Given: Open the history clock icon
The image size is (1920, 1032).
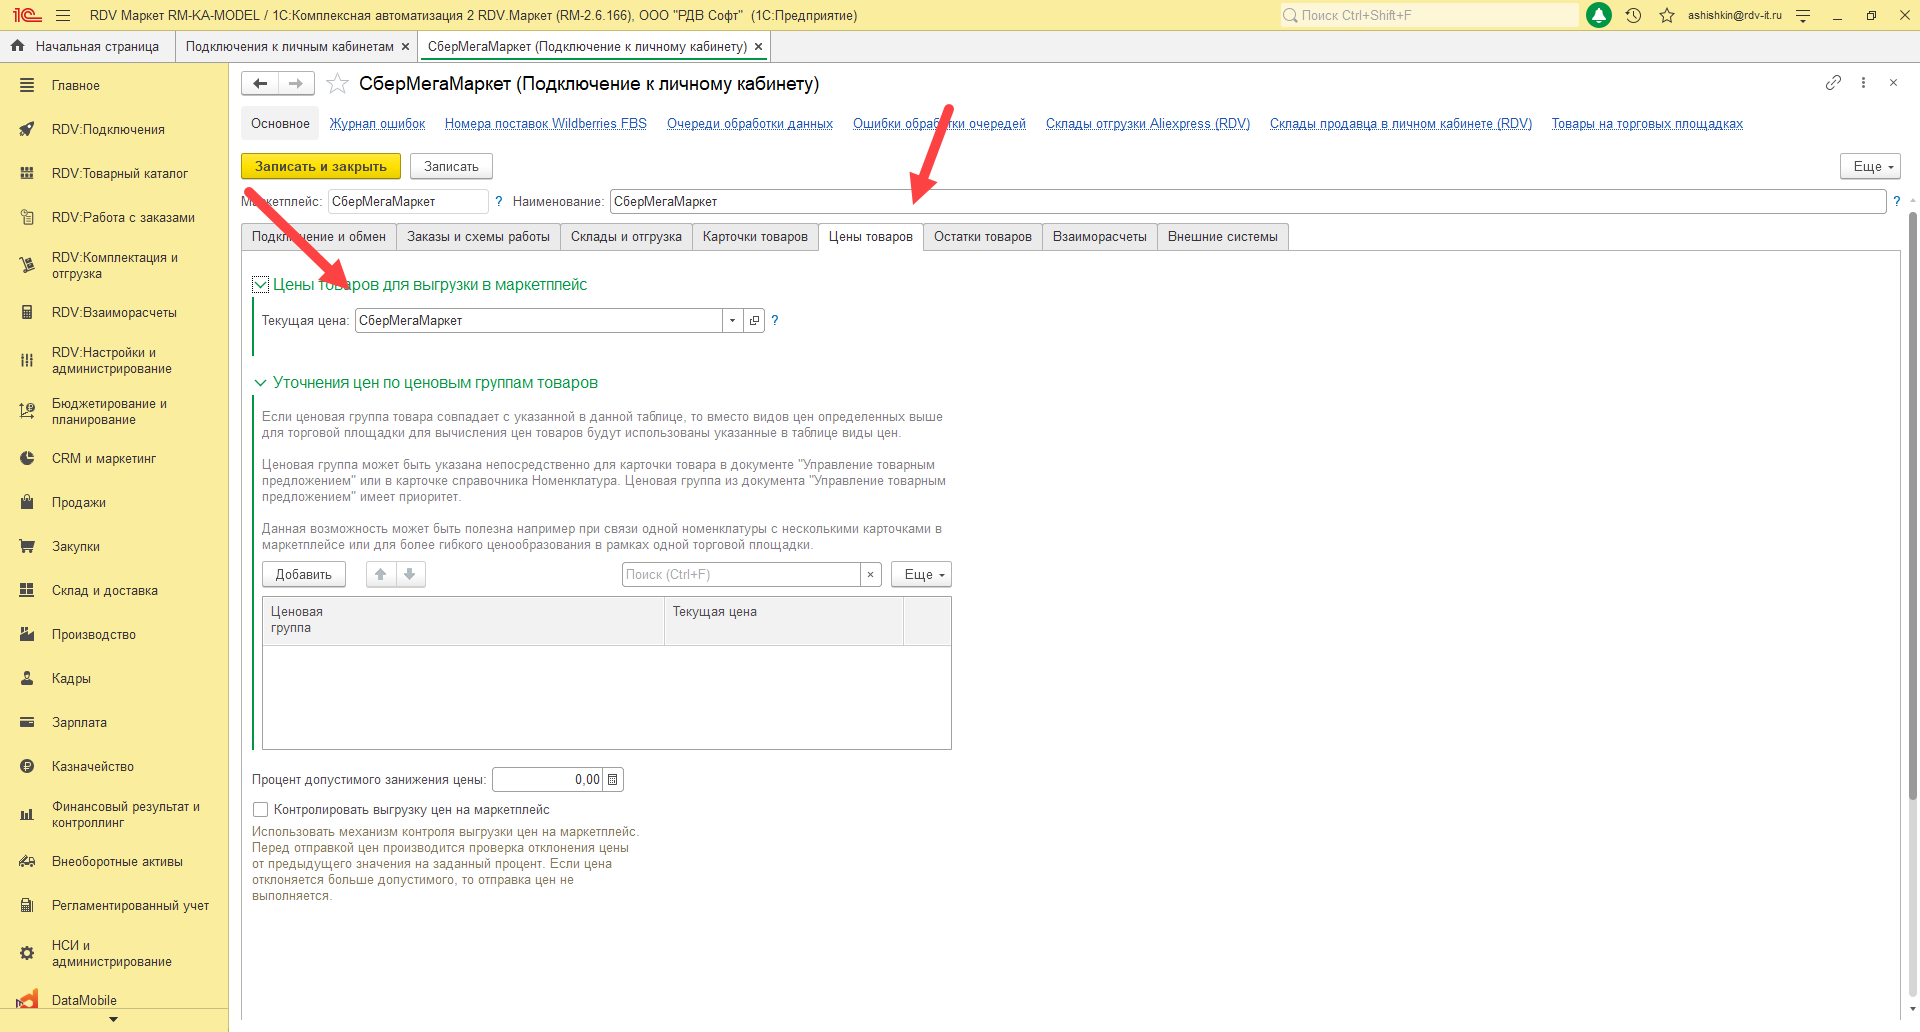Looking at the screenshot, I should [x=1634, y=15].
